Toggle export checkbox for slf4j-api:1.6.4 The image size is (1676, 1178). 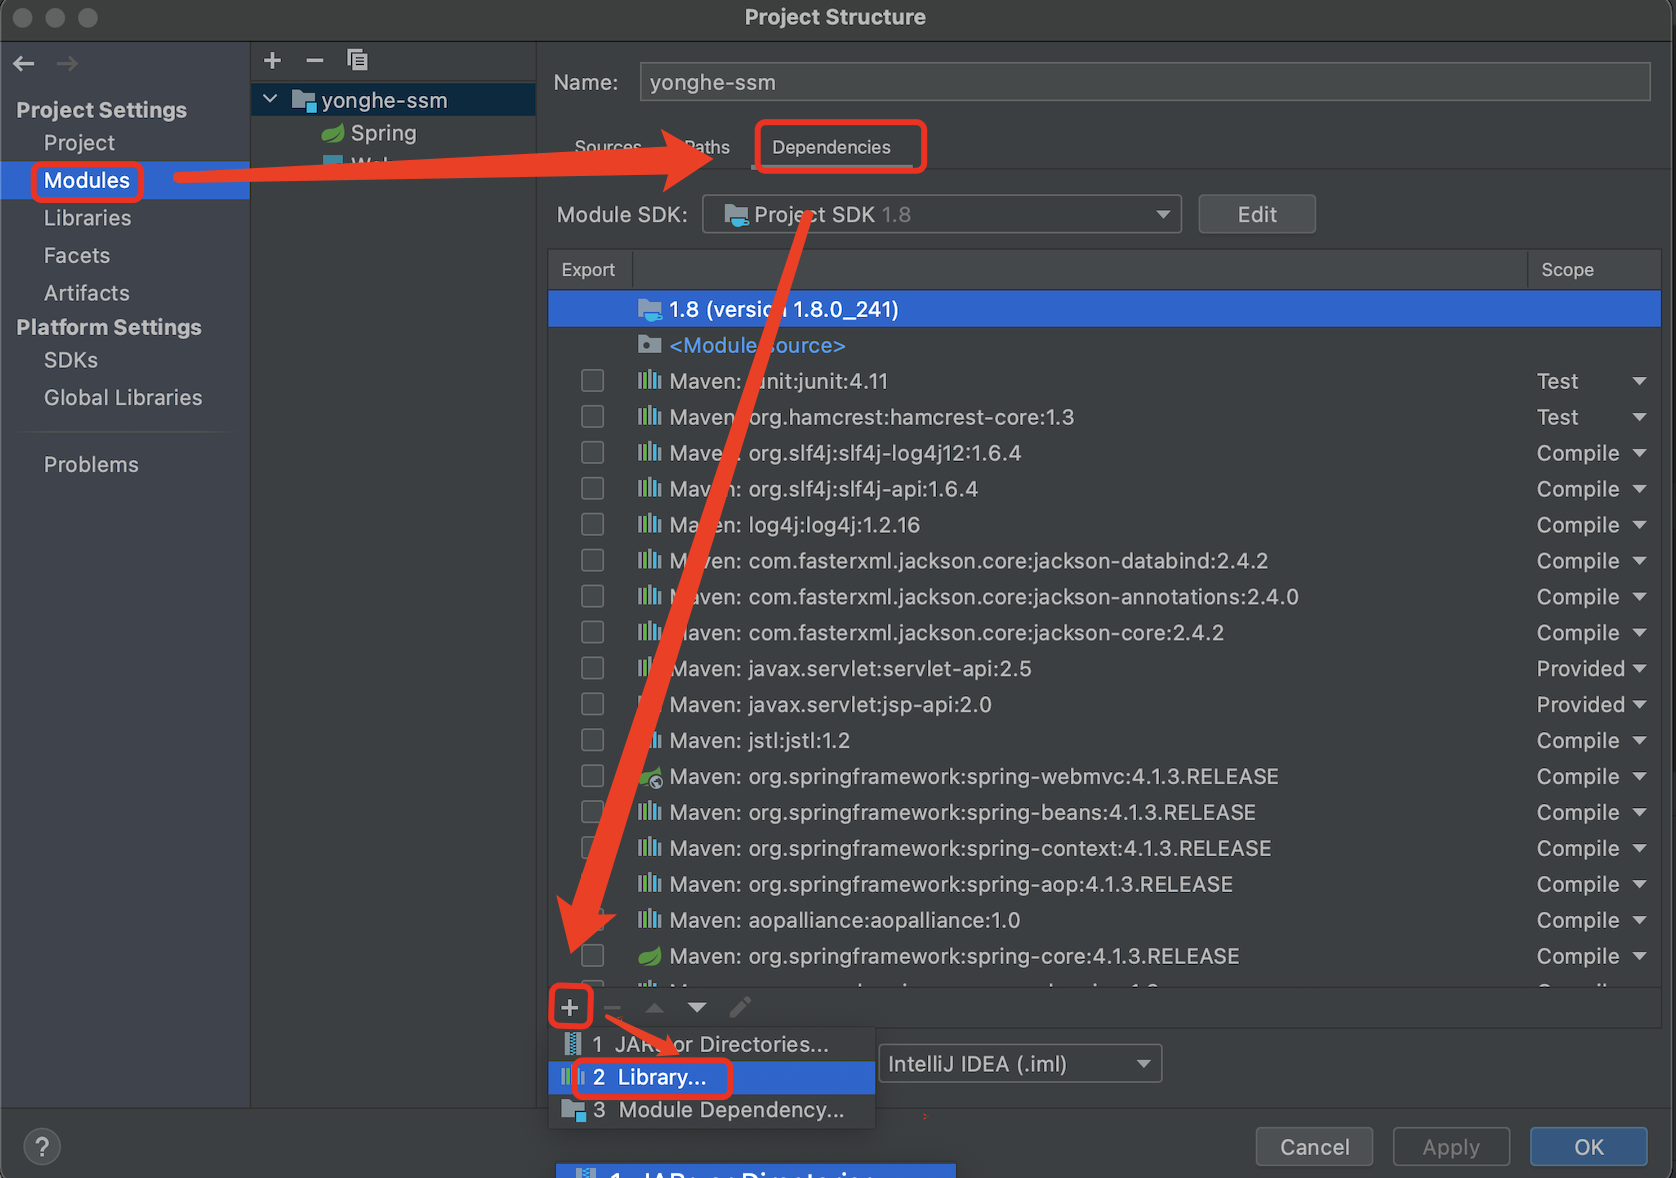pyautogui.click(x=593, y=489)
